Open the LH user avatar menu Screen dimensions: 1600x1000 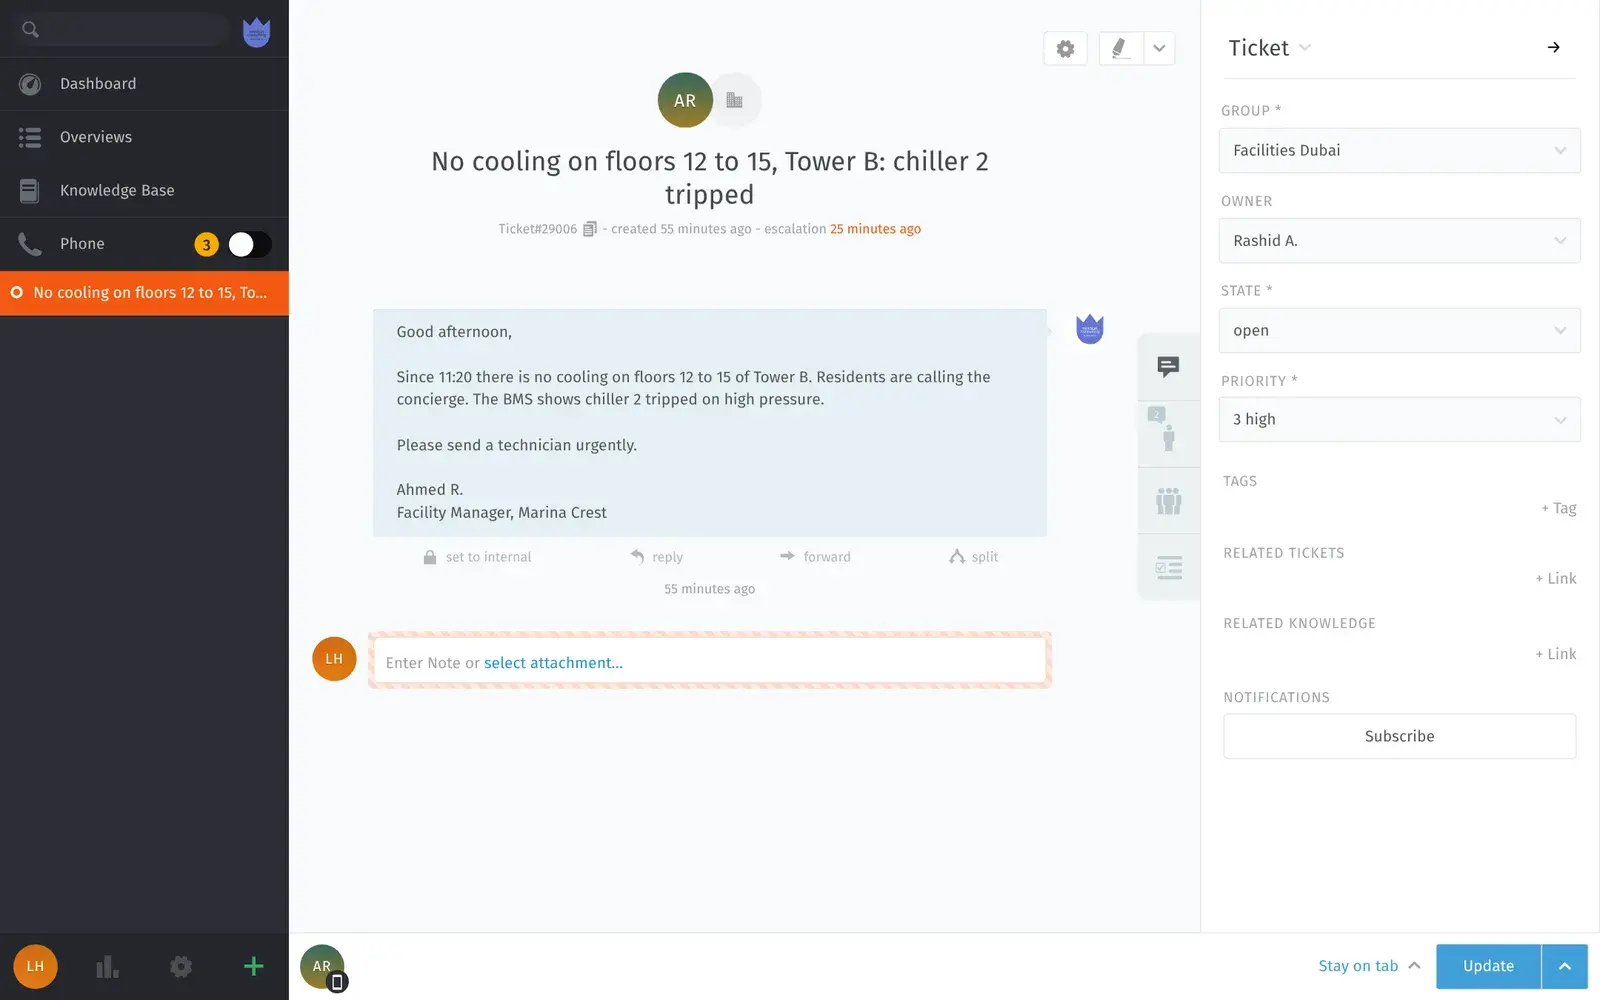[35, 966]
